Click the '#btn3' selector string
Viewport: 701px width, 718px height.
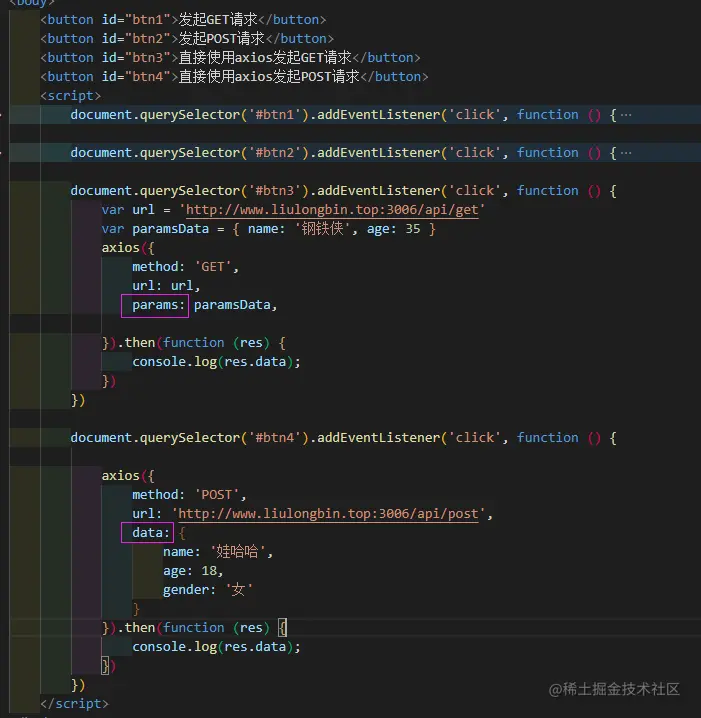pos(278,191)
